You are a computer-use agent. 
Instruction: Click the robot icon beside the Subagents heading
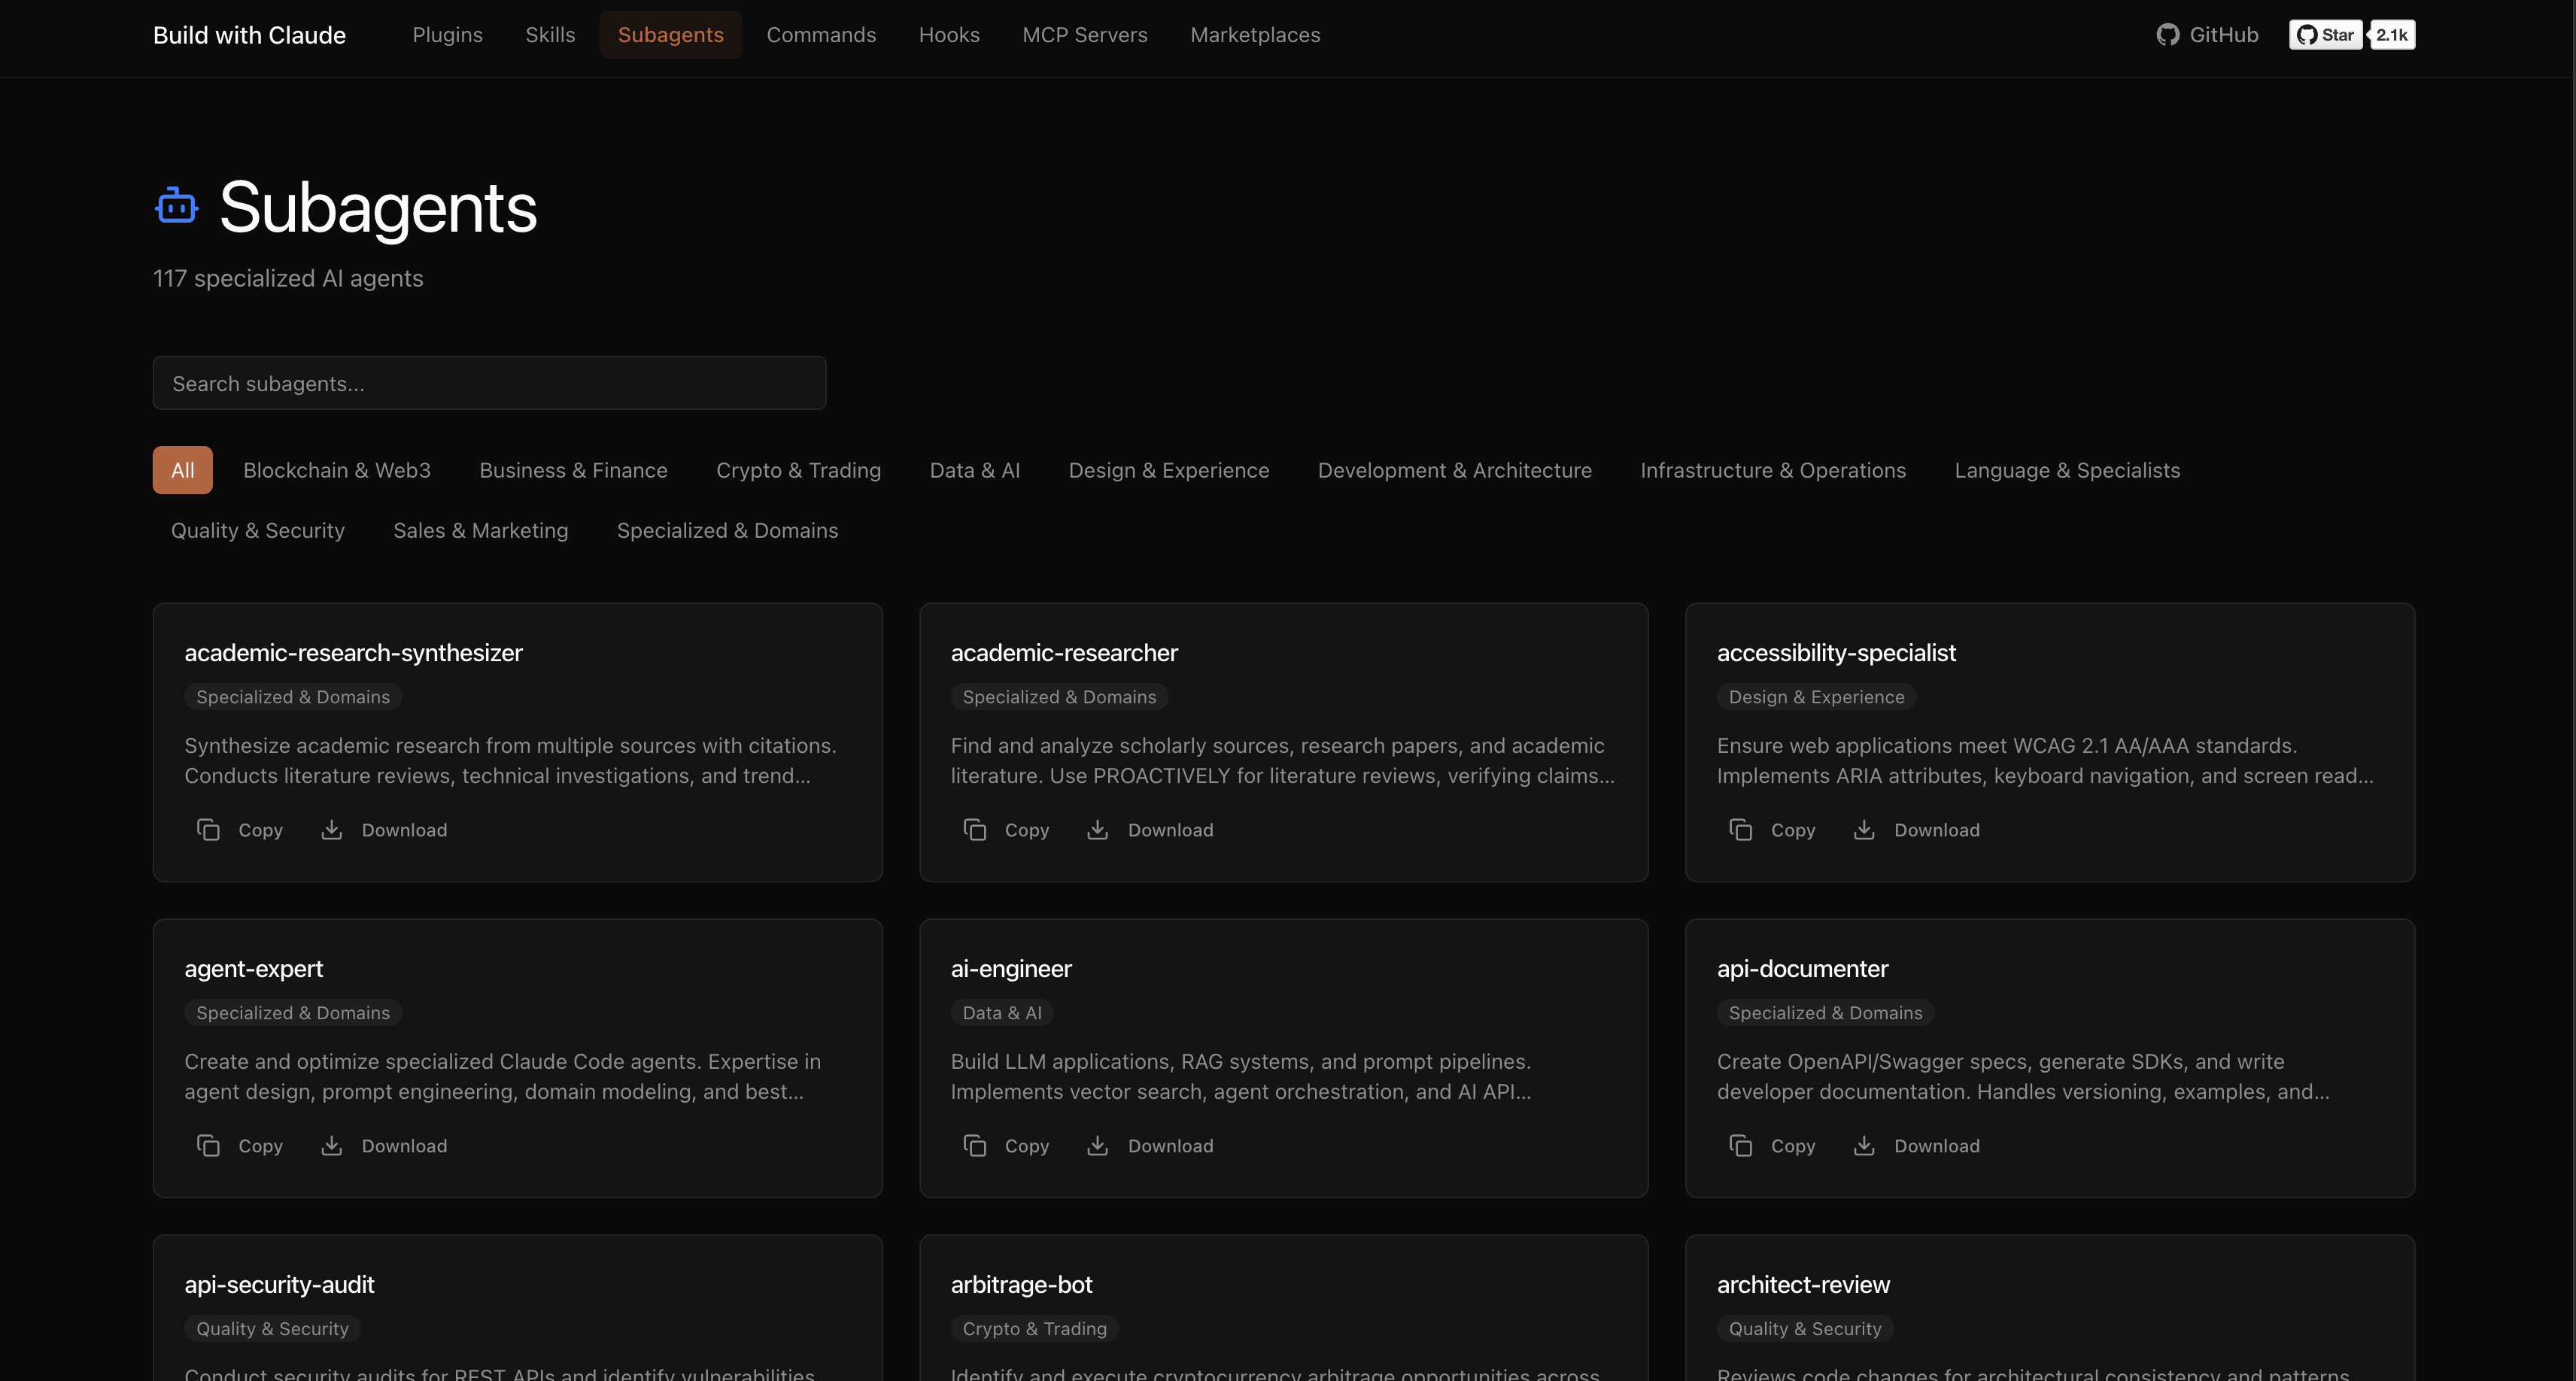176,206
